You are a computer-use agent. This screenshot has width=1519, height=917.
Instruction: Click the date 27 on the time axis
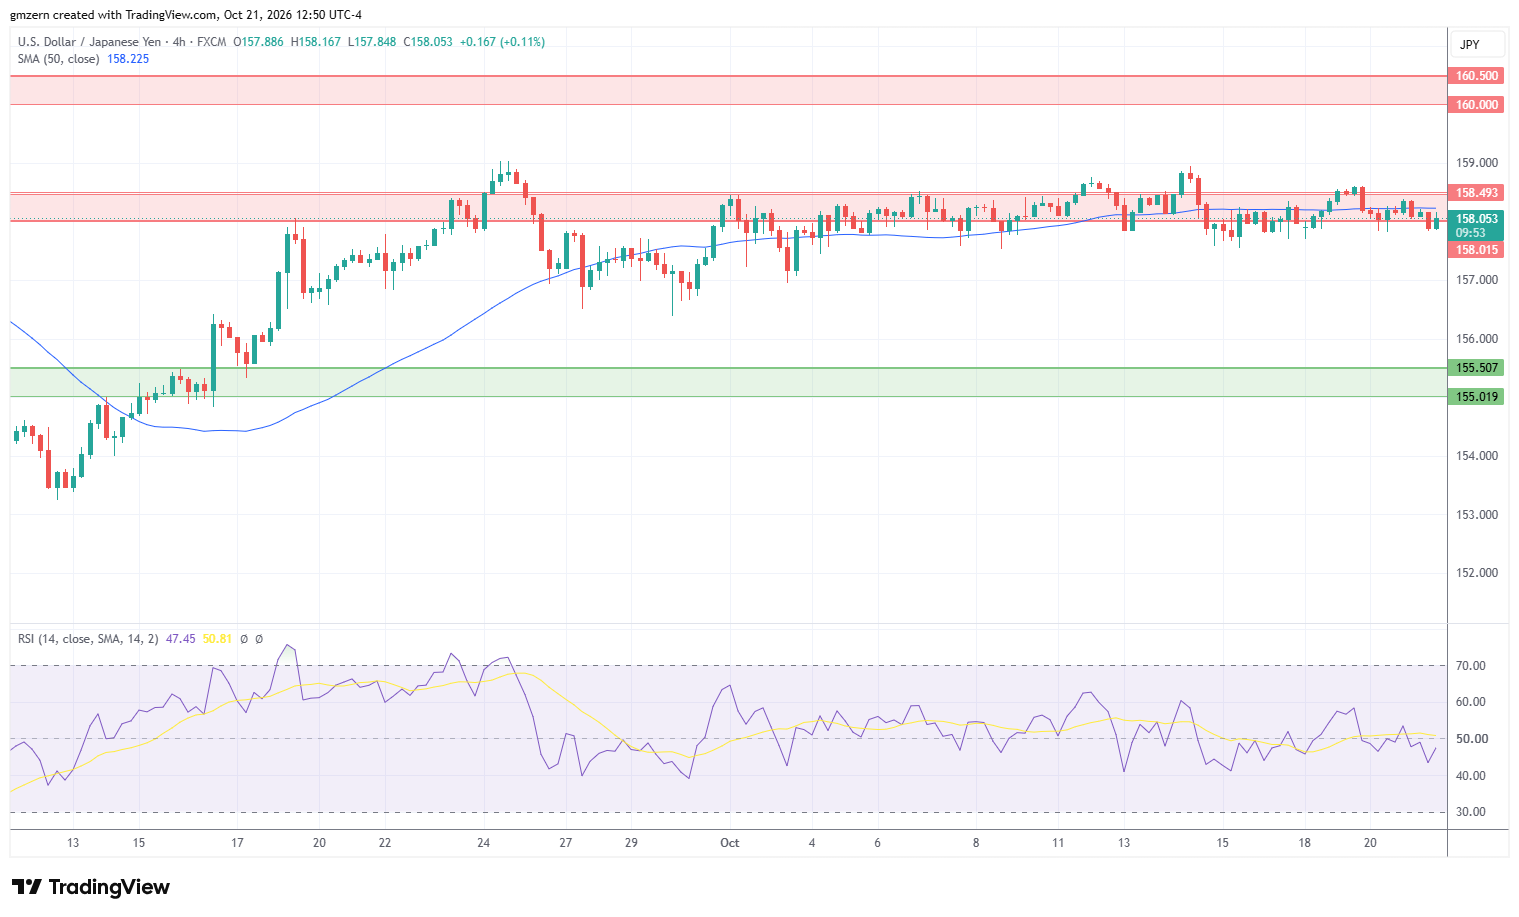pos(565,843)
